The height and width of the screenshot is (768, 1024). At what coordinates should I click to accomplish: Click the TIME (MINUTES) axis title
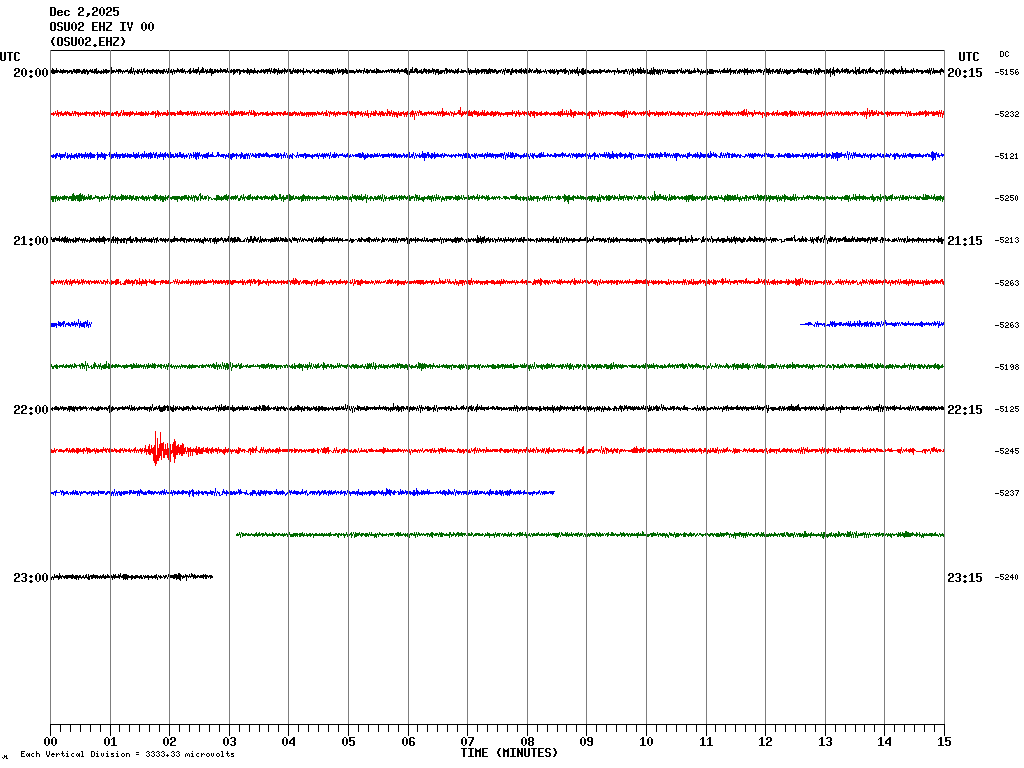509,753
